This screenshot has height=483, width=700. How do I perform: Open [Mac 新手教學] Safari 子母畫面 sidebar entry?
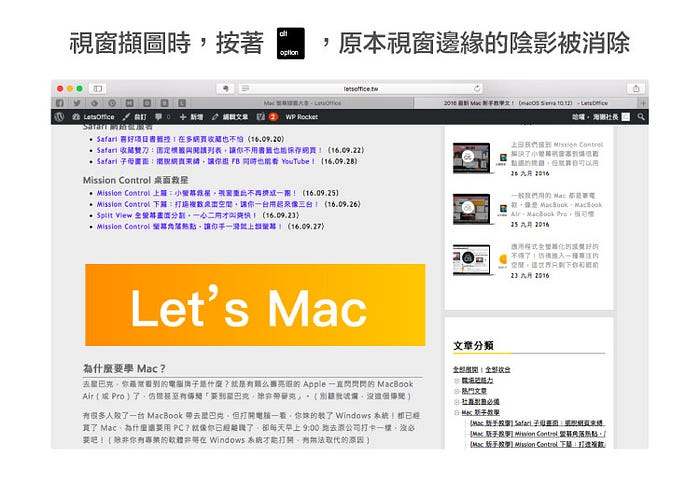tap(538, 423)
